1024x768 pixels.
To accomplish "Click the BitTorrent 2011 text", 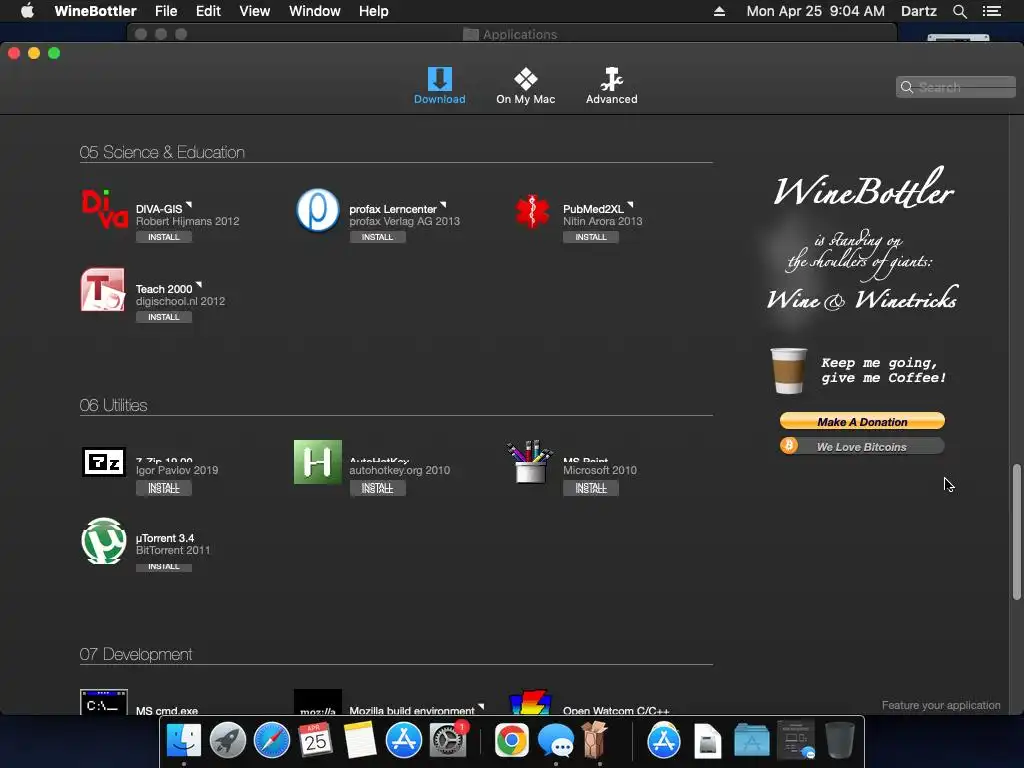I will 173,551.
